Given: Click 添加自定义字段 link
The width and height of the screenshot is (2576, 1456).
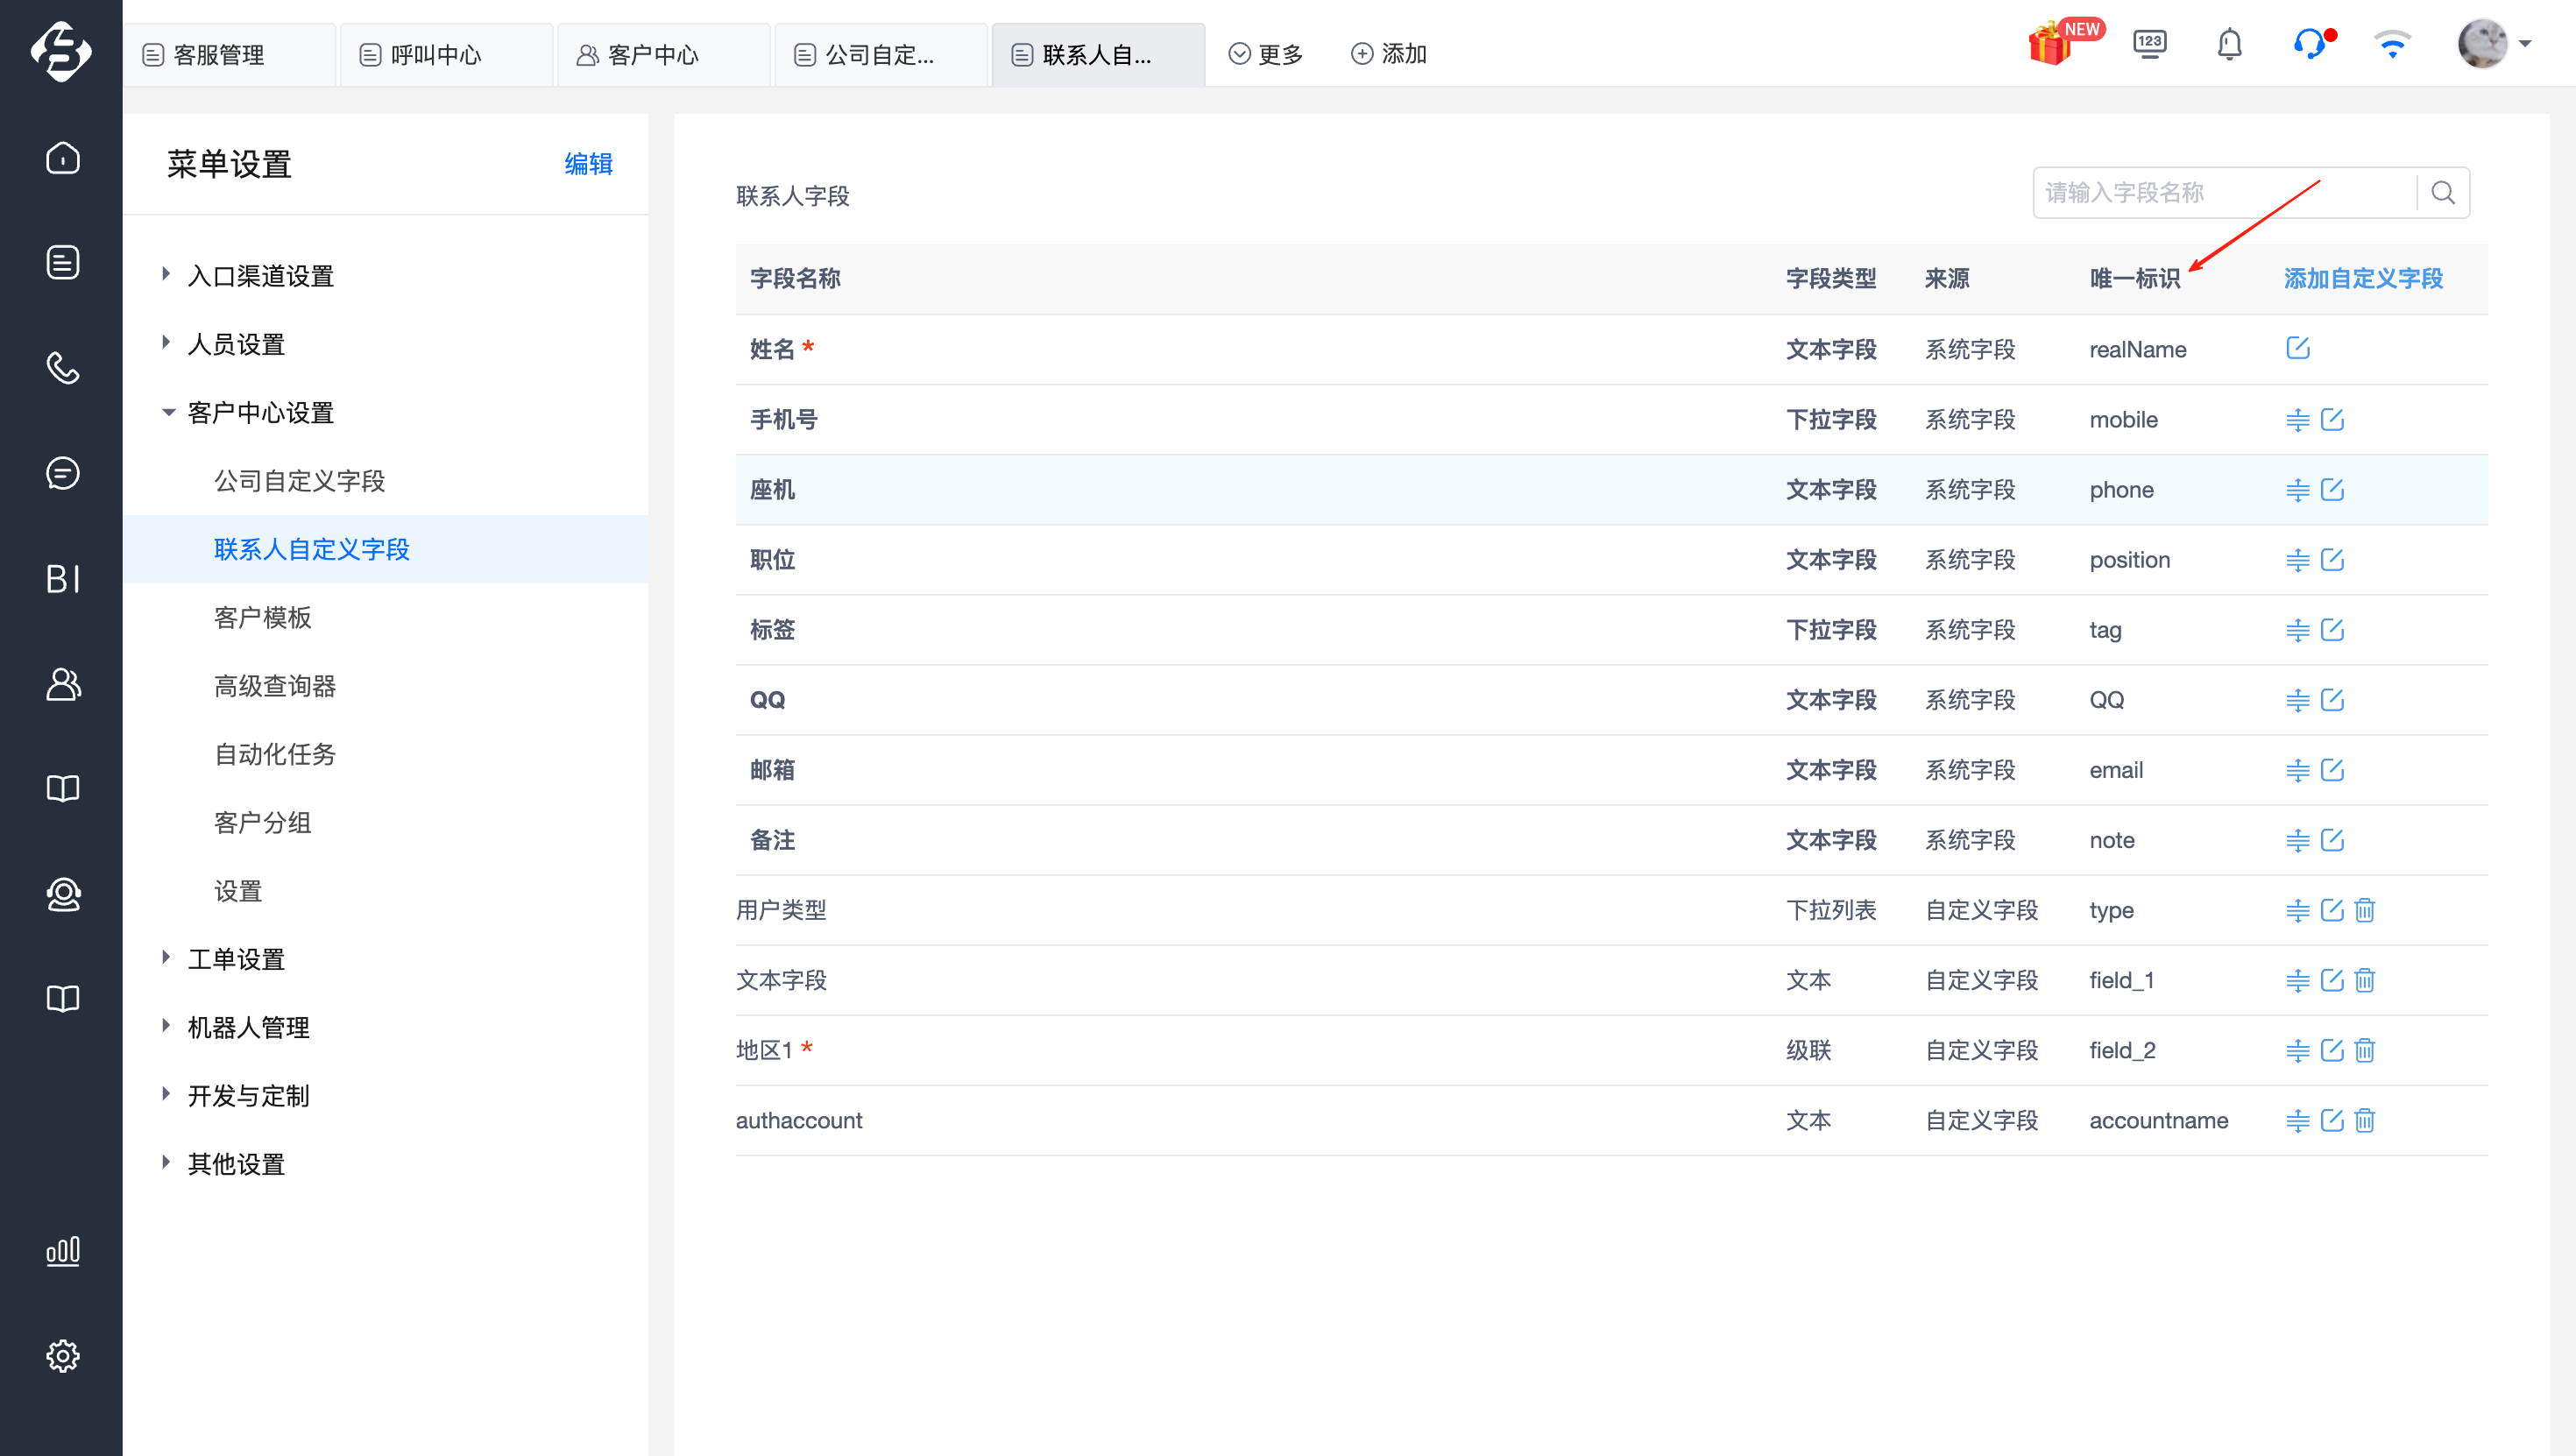Looking at the screenshot, I should pyautogui.click(x=2363, y=279).
